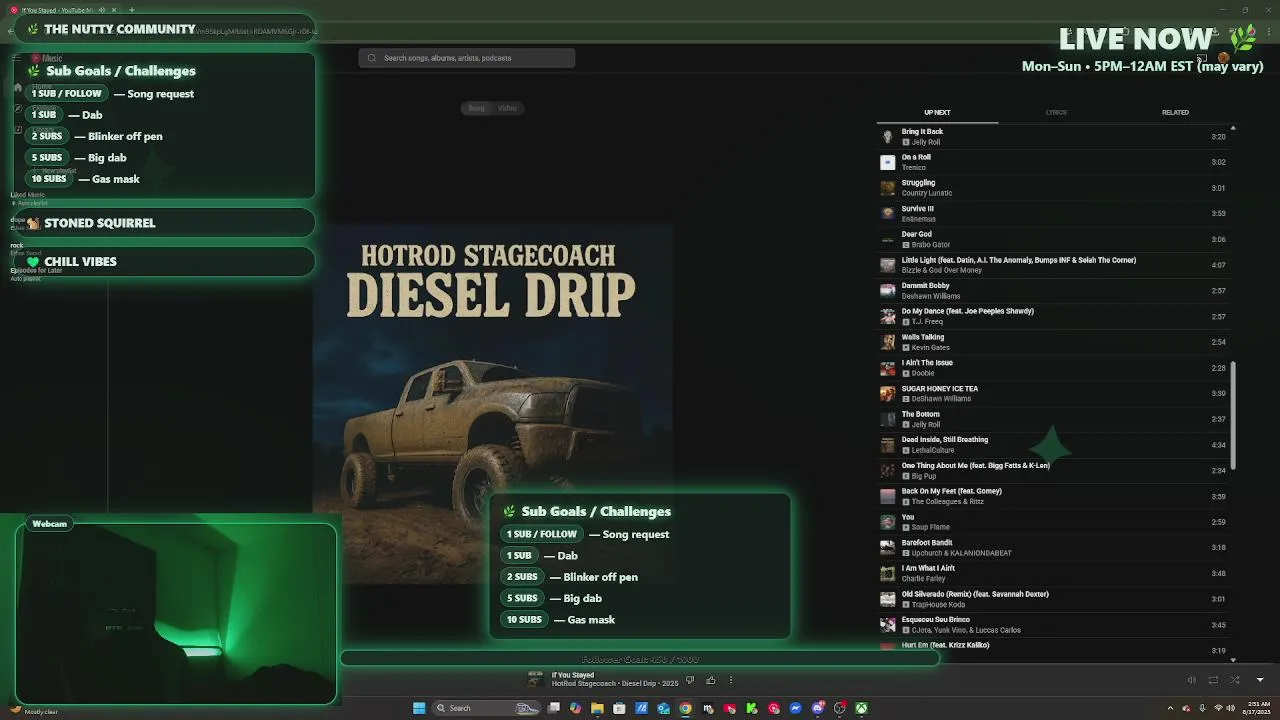
Task: Mute the YouTube Music browser tab
Action: point(102,10)
